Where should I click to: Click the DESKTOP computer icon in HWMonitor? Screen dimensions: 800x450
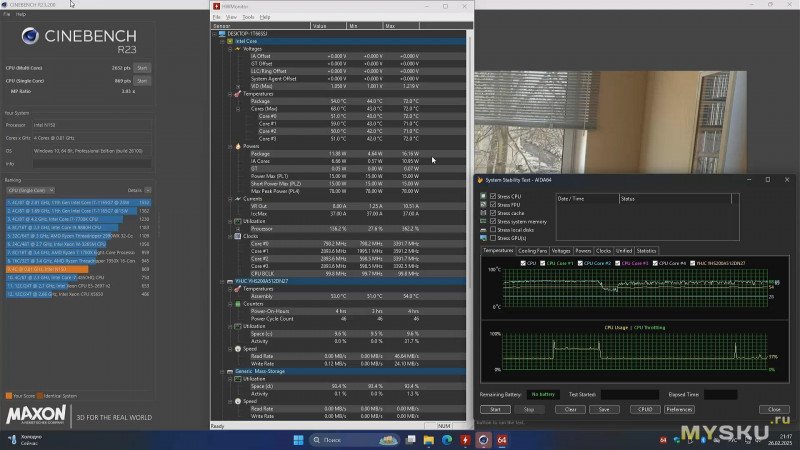pyautogui.click(x=222, y=34)
